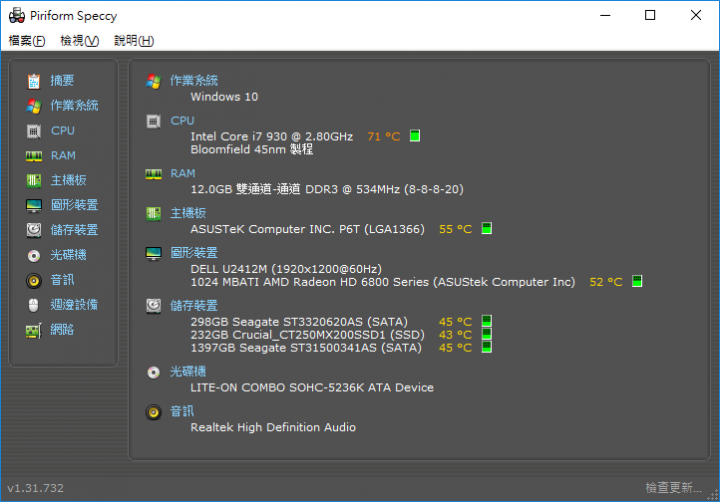
Task: Open the 檔案(F) menu
Action: [x=27, y=41]
